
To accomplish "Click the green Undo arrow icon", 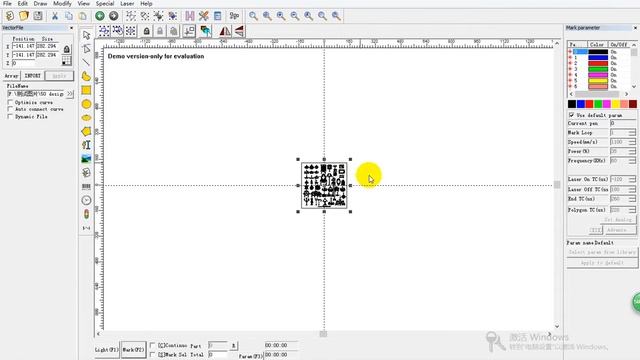I will pyautogui.click(x=100, y=16).
